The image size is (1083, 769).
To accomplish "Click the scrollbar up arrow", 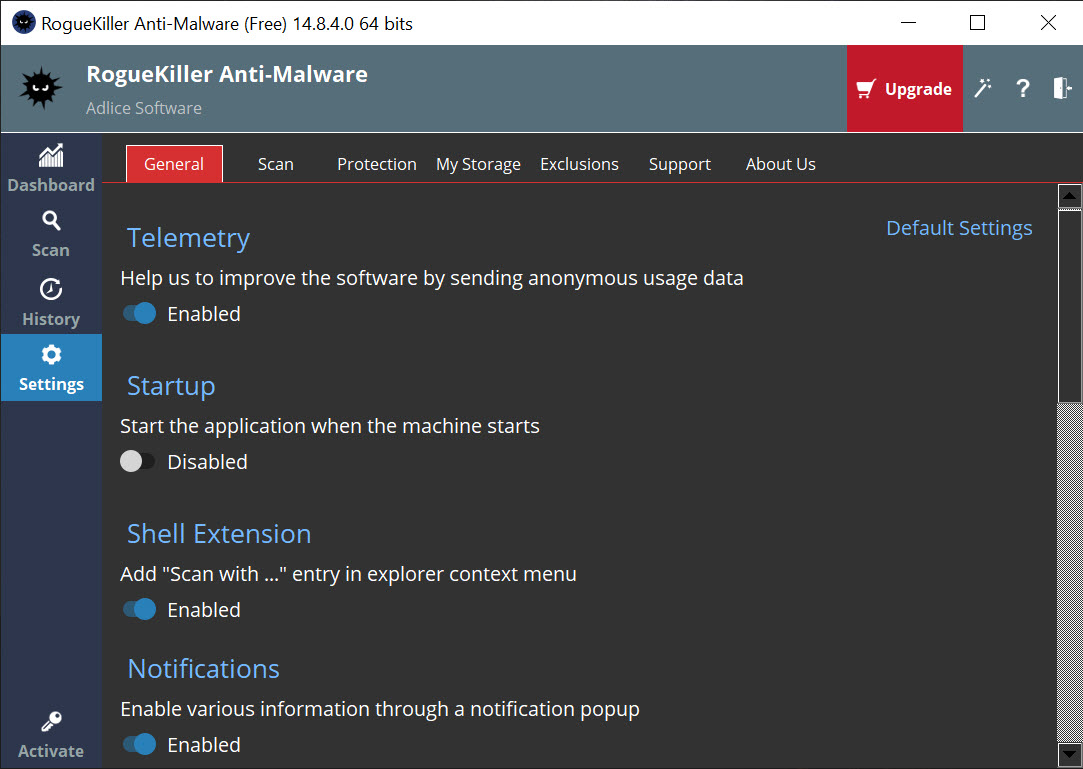I will click(x=1069, y=196).
